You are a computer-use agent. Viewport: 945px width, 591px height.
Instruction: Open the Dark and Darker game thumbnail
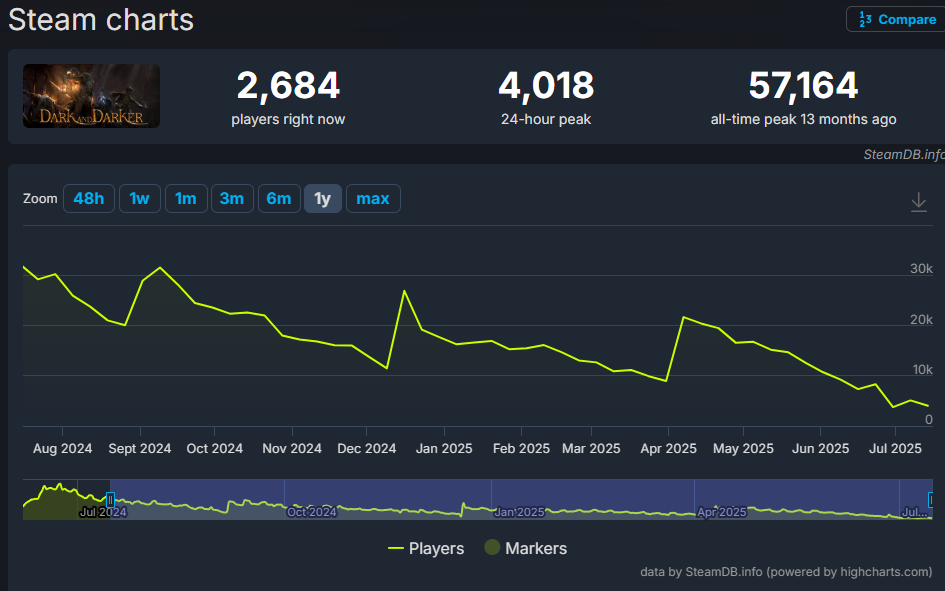[x=92, y=96]
